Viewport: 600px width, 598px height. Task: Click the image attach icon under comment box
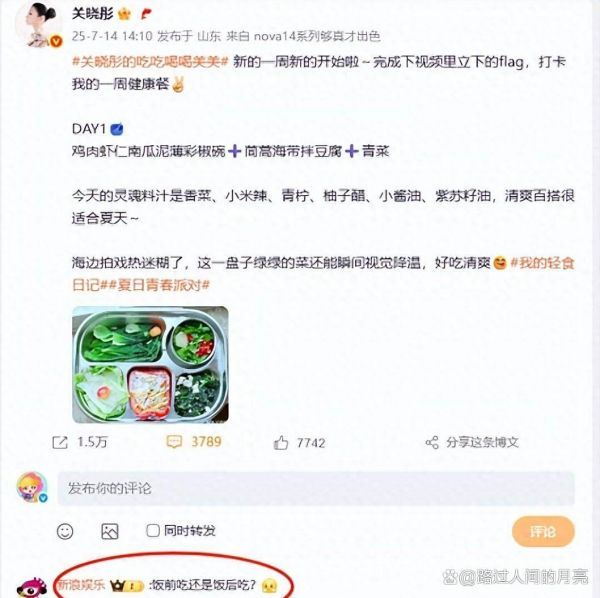[x=109, y=531]
